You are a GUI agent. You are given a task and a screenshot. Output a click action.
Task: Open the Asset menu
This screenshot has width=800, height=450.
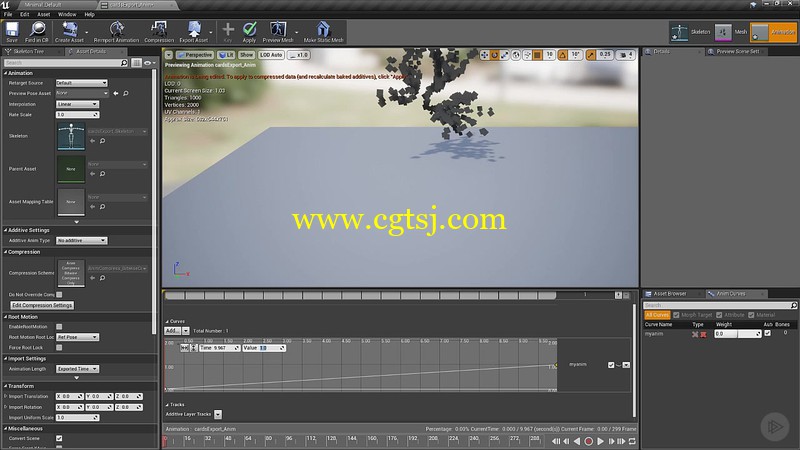point(44,14)
